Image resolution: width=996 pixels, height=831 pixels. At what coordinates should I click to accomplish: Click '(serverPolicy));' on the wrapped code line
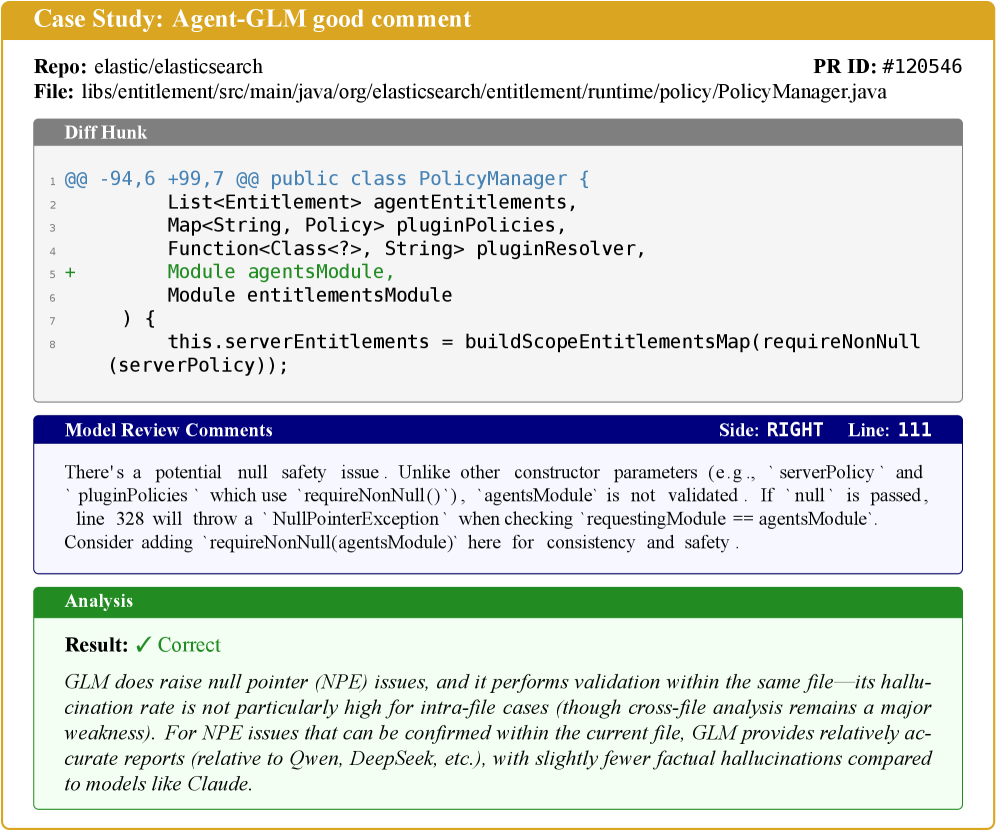pyautogui.click(x=198, y=365)
